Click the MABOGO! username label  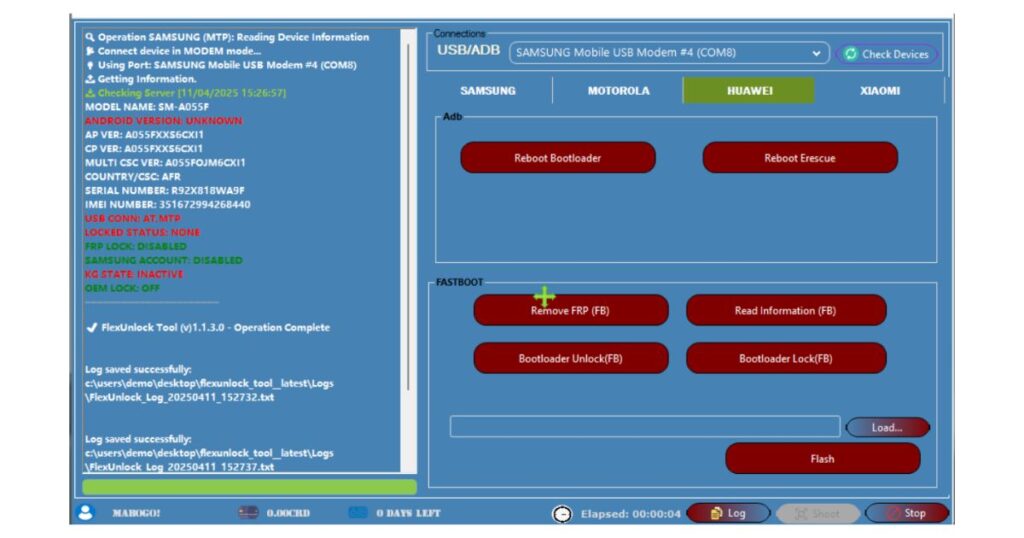136,513
